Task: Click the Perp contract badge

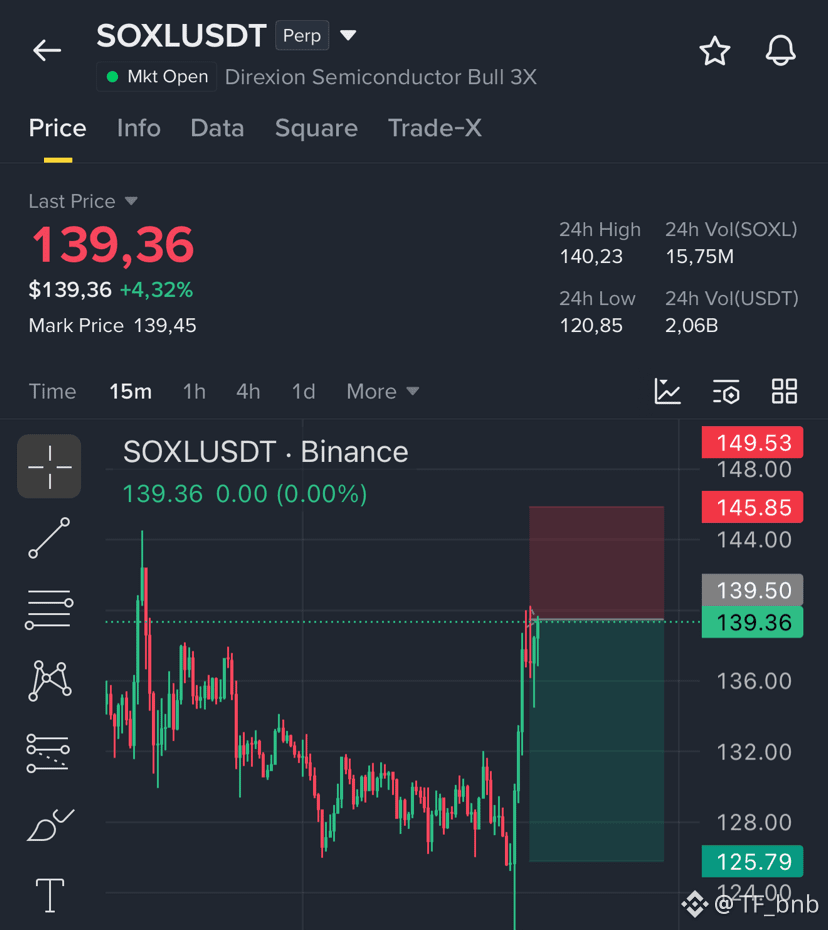Action: (x=302, y=36)
